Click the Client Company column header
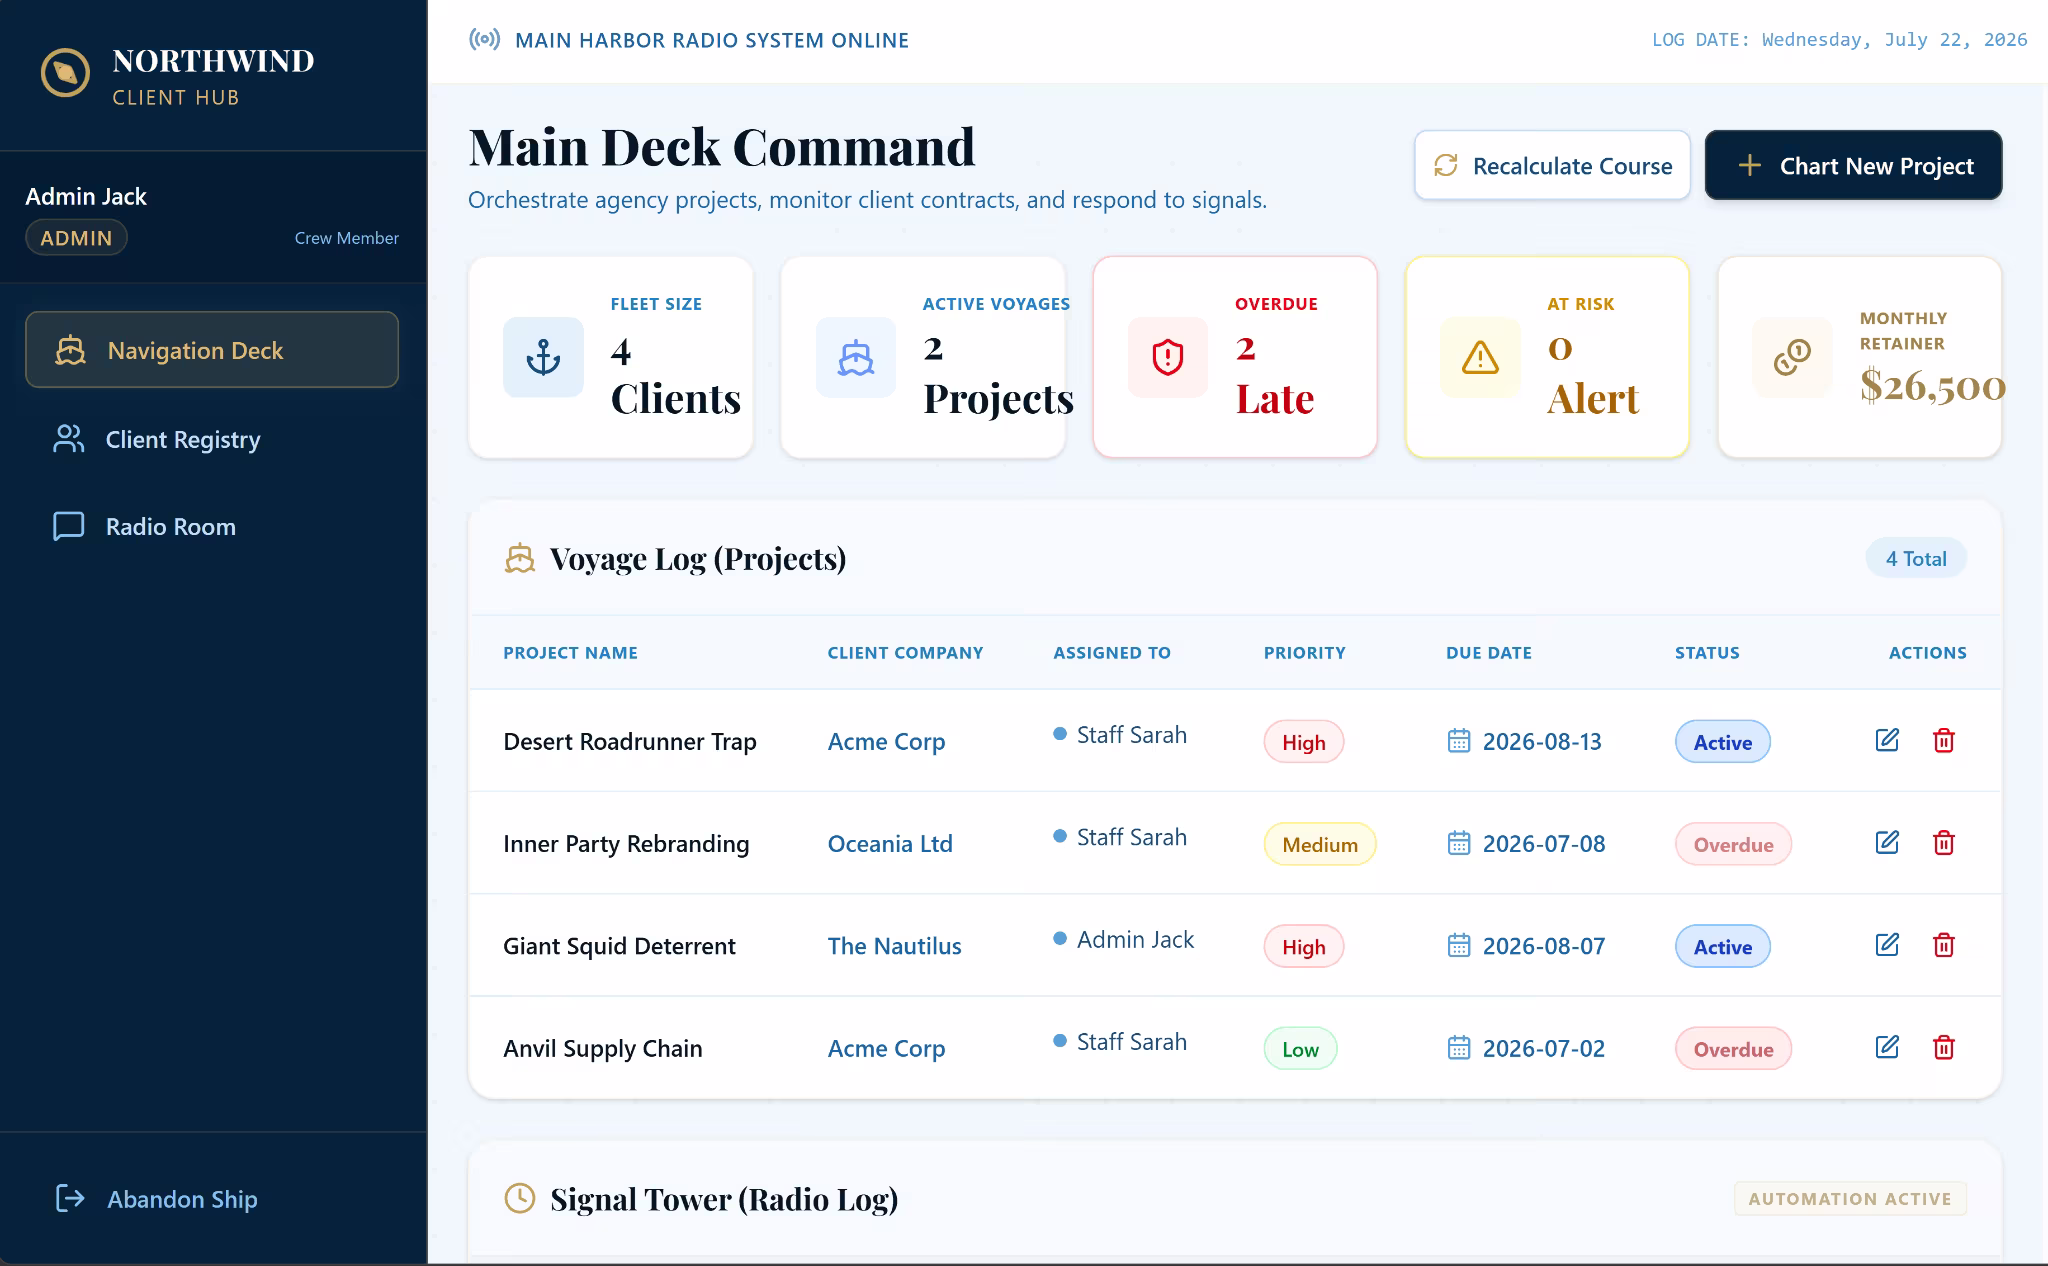The height and width of the screenshot is (1266, 2048). click(x=905, y=652)
